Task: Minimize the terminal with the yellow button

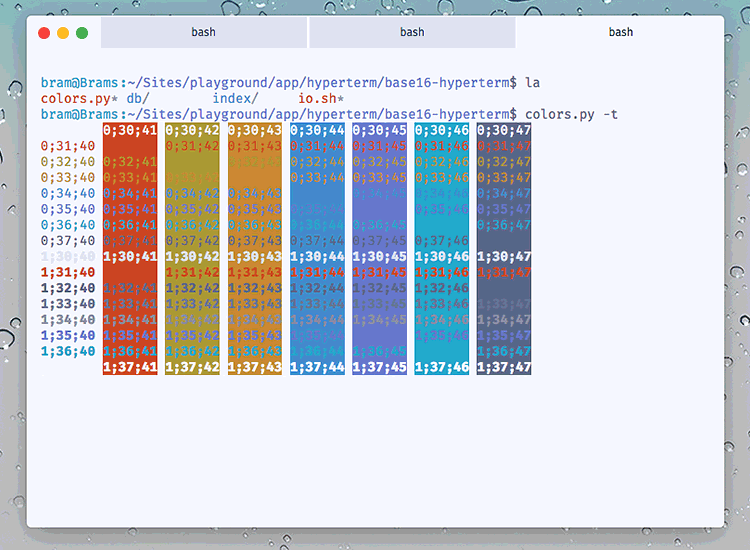Action: coord(63,33)
